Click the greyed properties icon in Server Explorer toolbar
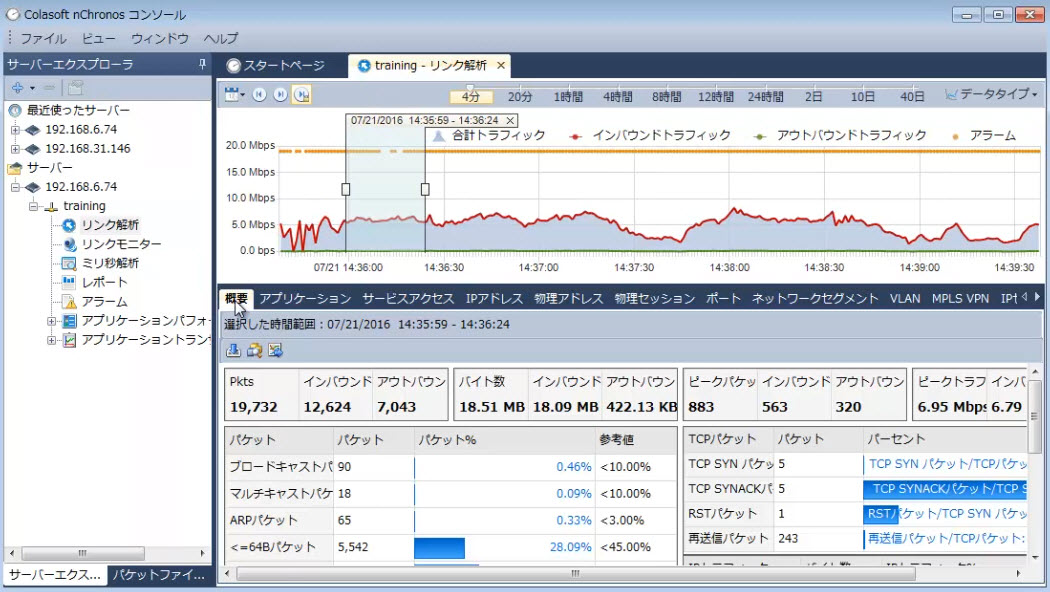1050x592 pixels. [x=75, y=88]
